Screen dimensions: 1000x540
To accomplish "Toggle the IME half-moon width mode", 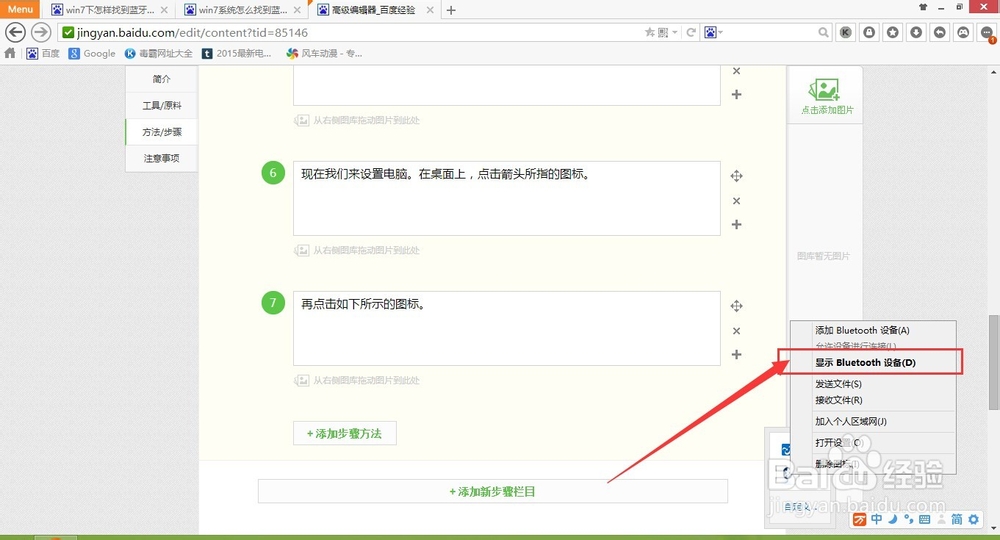I will [893, 520].
